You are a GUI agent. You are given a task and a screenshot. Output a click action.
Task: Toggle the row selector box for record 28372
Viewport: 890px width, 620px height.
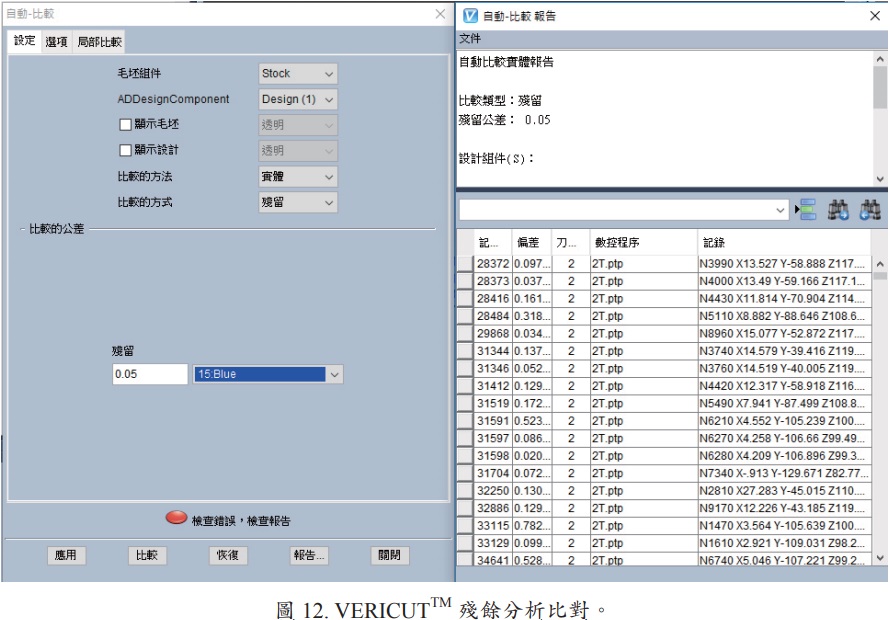click(465, 263)
